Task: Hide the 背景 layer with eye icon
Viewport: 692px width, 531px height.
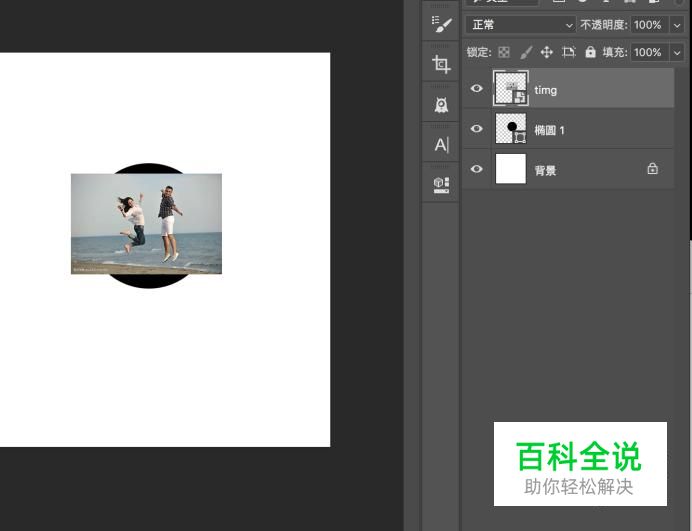Action: pyautogui.click(x=477, y=169)
